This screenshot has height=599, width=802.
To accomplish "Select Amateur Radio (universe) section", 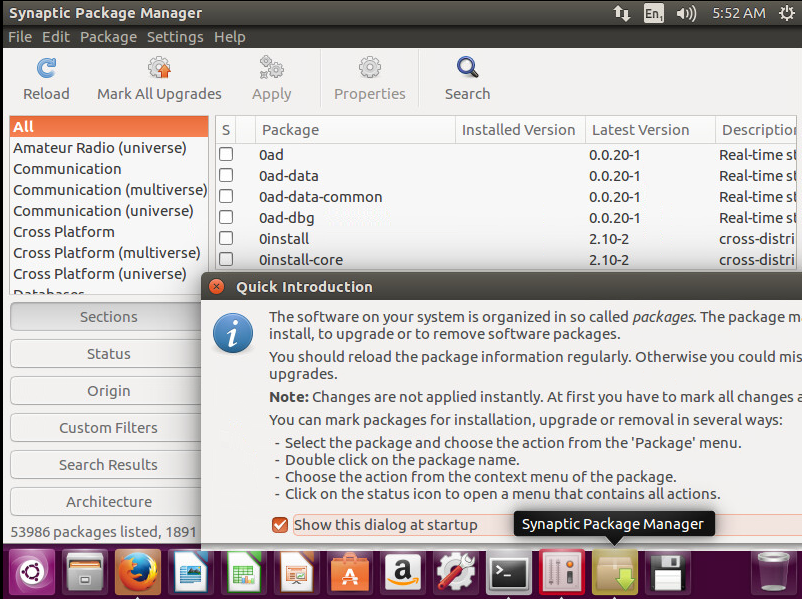I will pyautogui.click(x=109, y=148).
